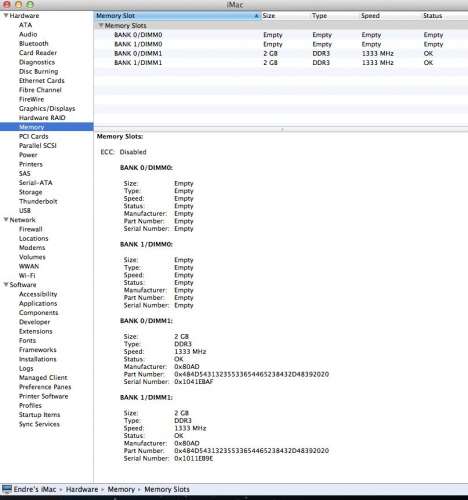Screen dimensions: 468x500
Task: Open Printer Software under Software
Action: [44, 396]
